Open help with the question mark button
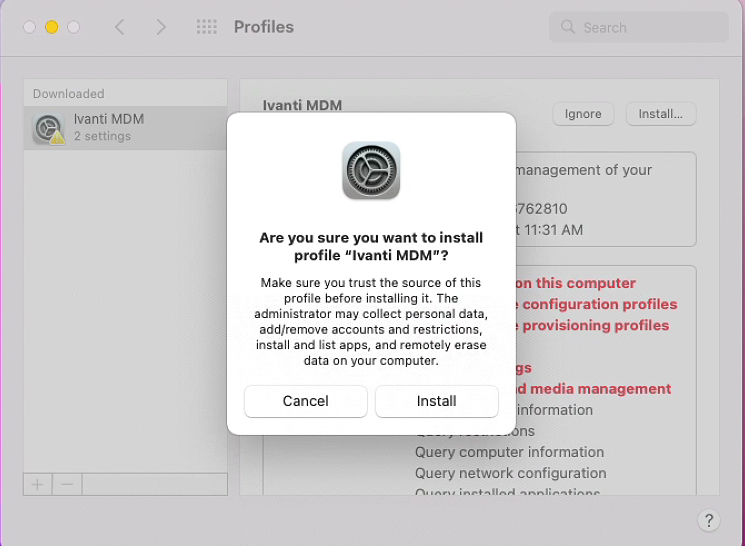Screen dimensions: 745x546 [x=709, y=520]
